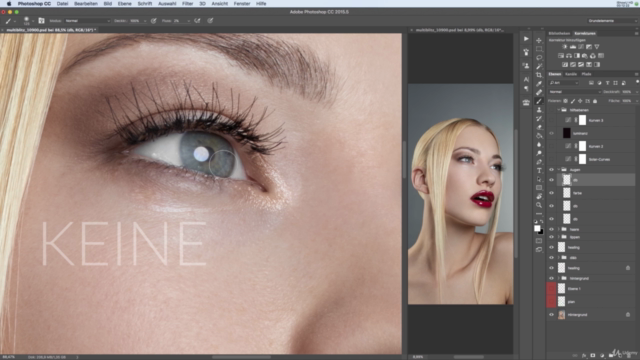Select the luminanz layer thumbnail

567,133
